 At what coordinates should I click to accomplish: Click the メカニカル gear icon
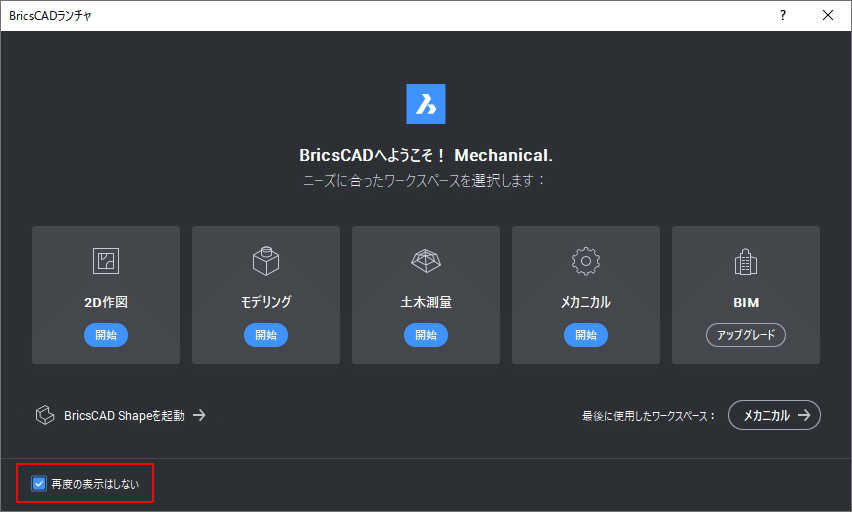pyautogui.click(x=586, y=261)
